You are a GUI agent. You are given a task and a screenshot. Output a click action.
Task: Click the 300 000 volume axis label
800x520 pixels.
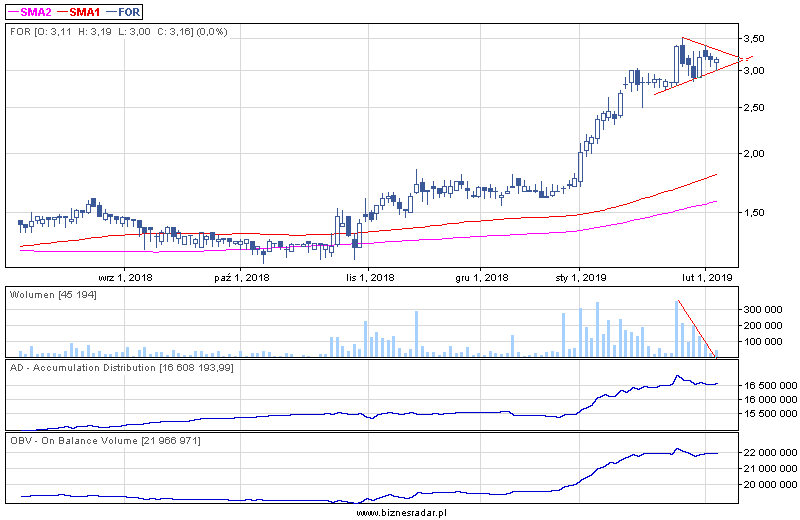(x=767, y=310)
